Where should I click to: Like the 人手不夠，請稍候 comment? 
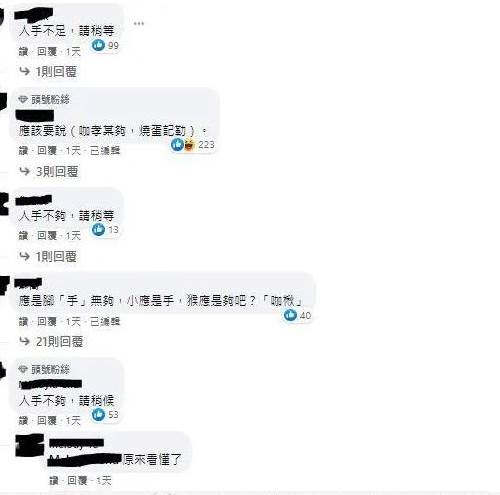pos(23,421)
